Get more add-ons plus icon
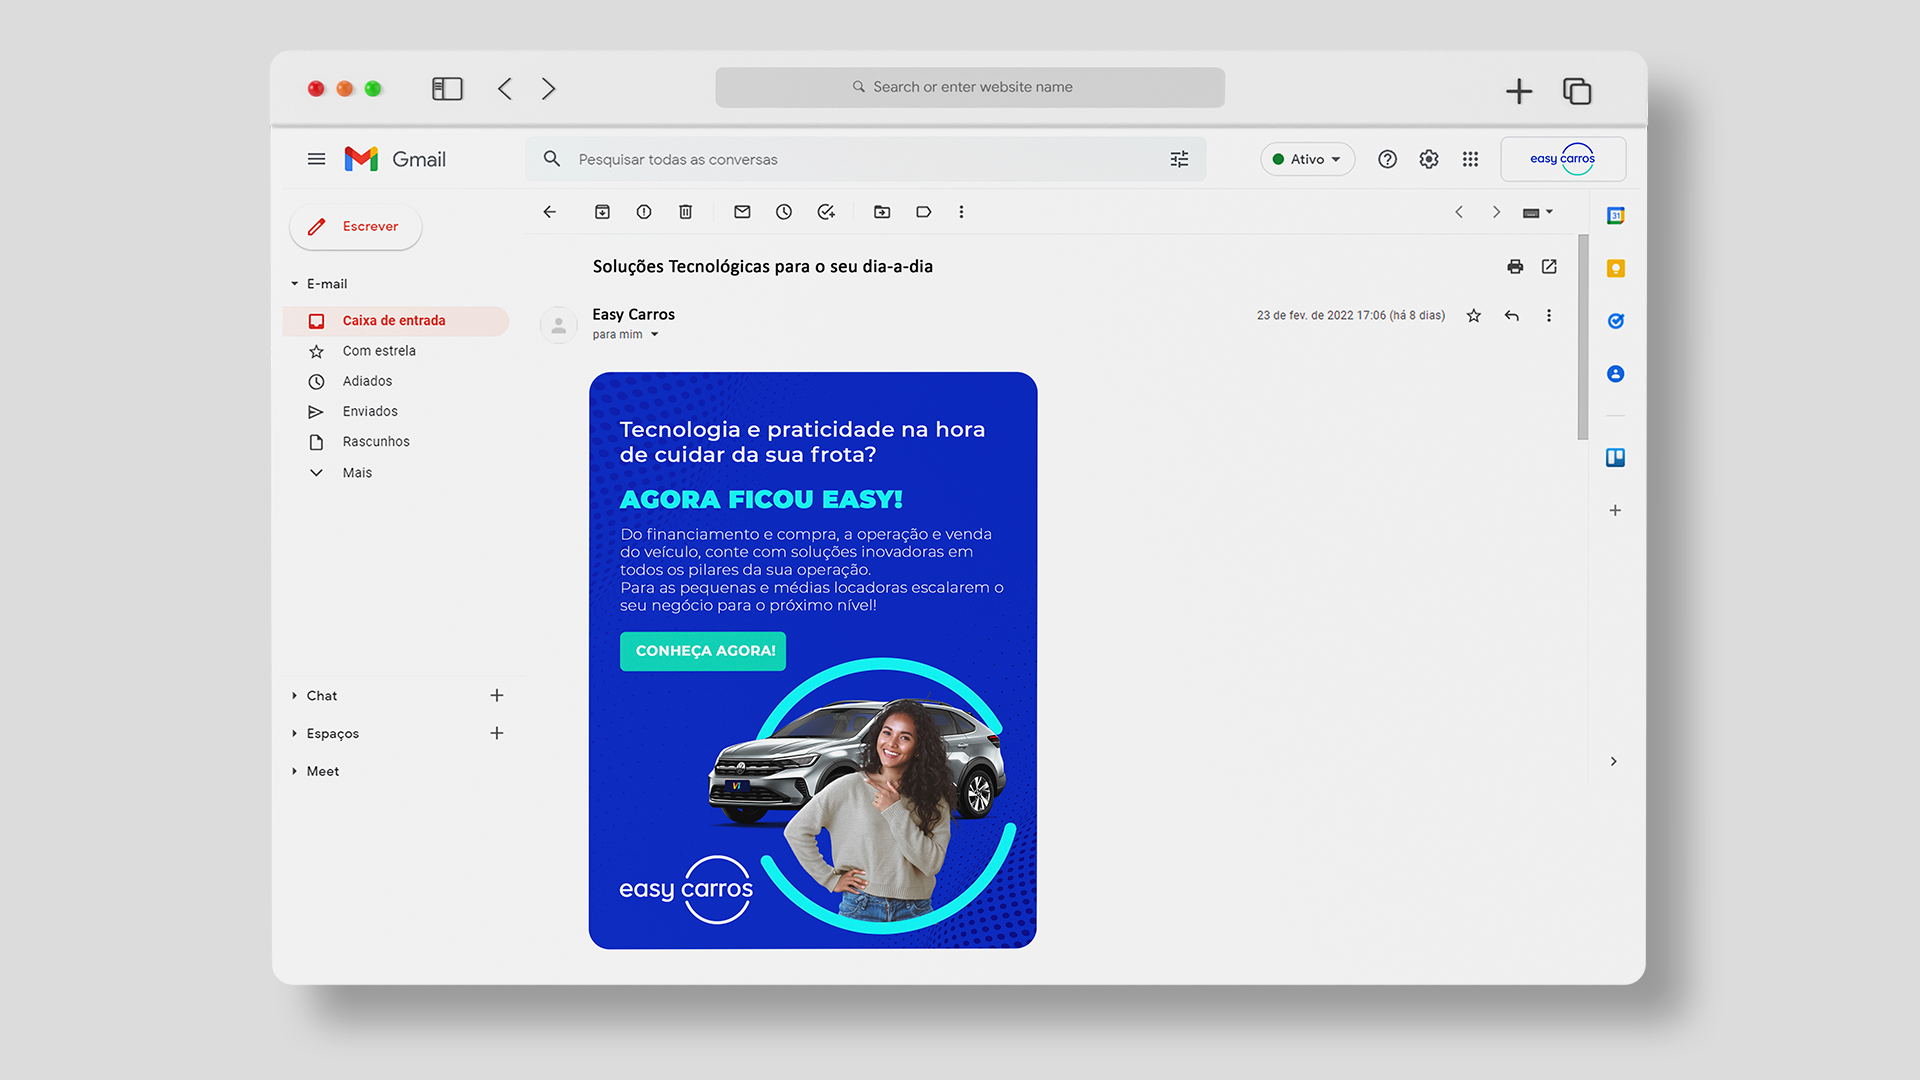The height and width of the screenshot is (1080, 1920). click(x=1615, y=511)
